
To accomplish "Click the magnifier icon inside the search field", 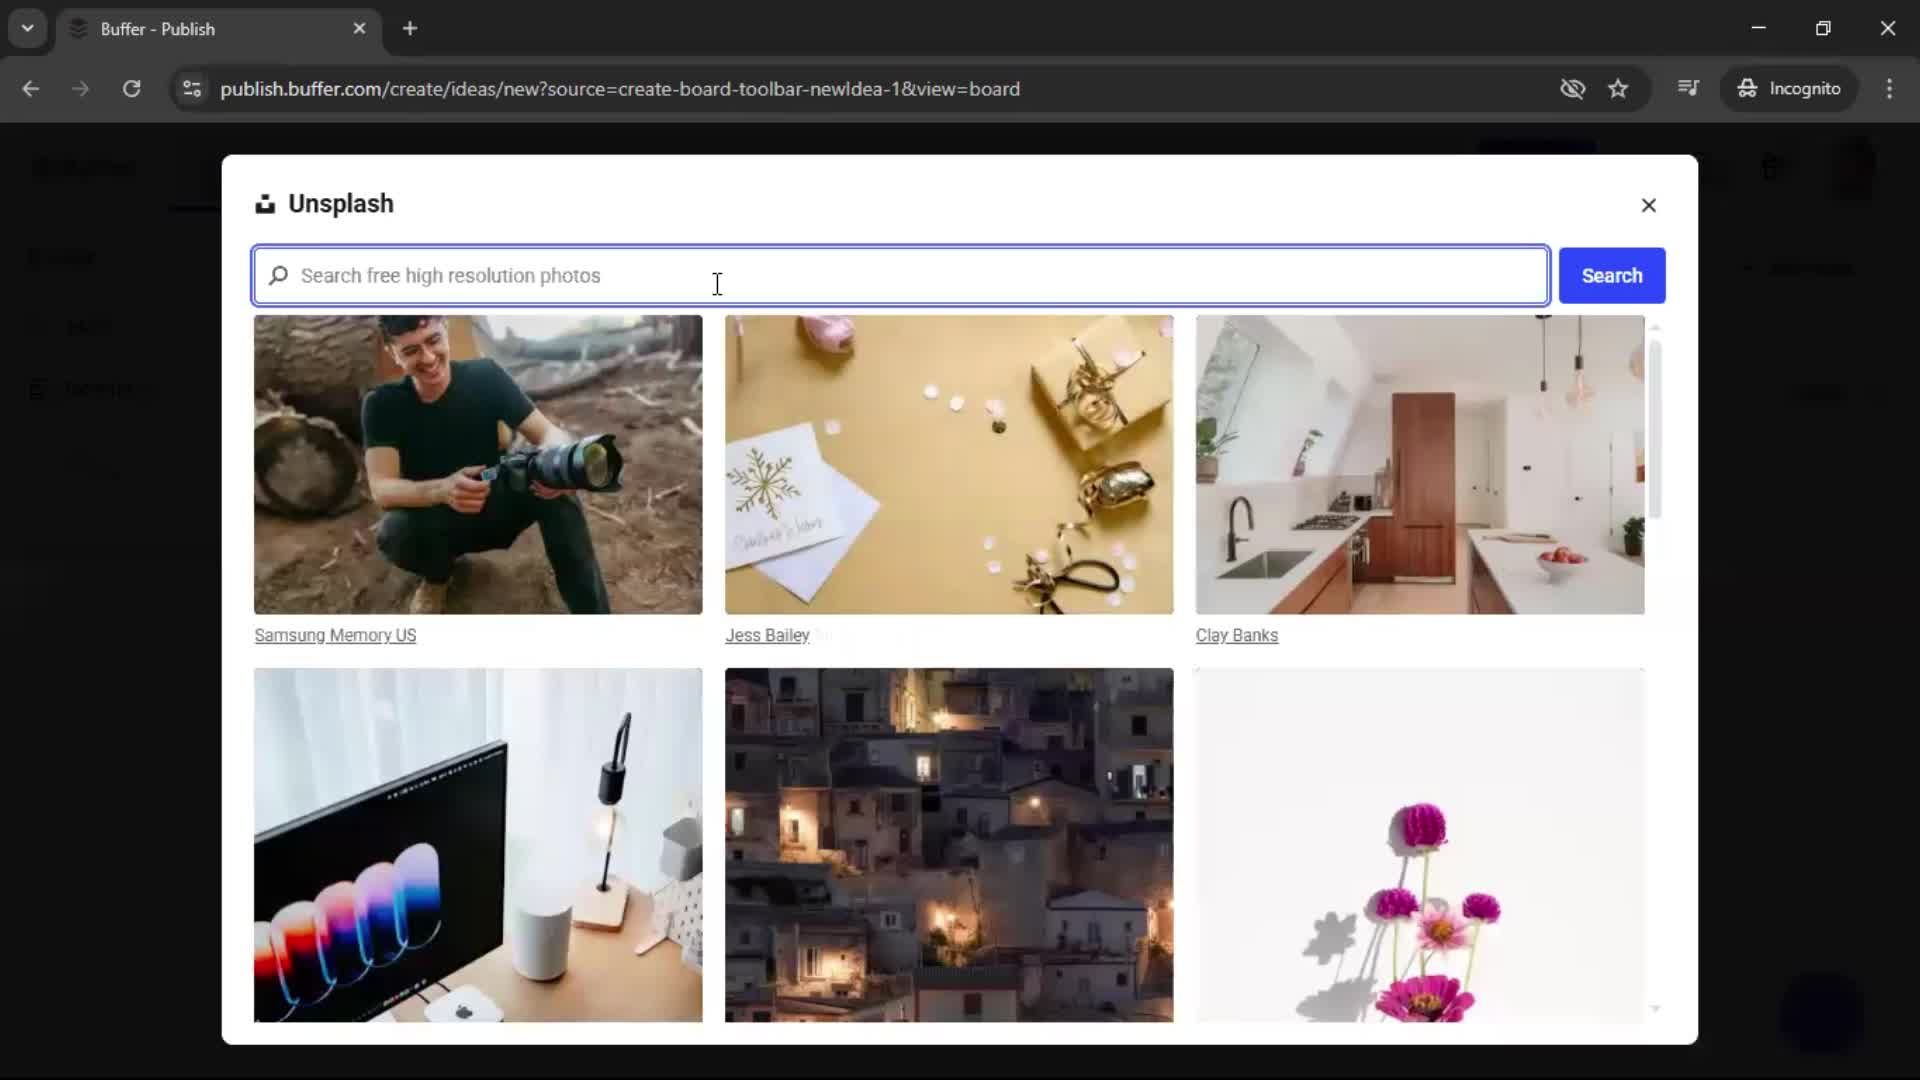I will 279,276.
